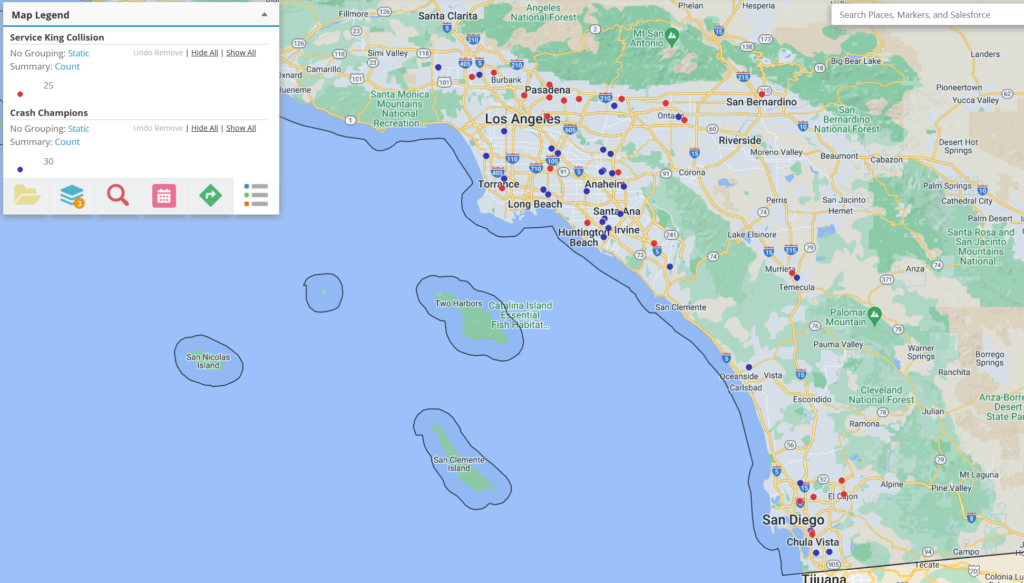The width and height of the screenshot is (1024, 583).
Task: Click Static link under Service King Collision
Action: [78, 54]
